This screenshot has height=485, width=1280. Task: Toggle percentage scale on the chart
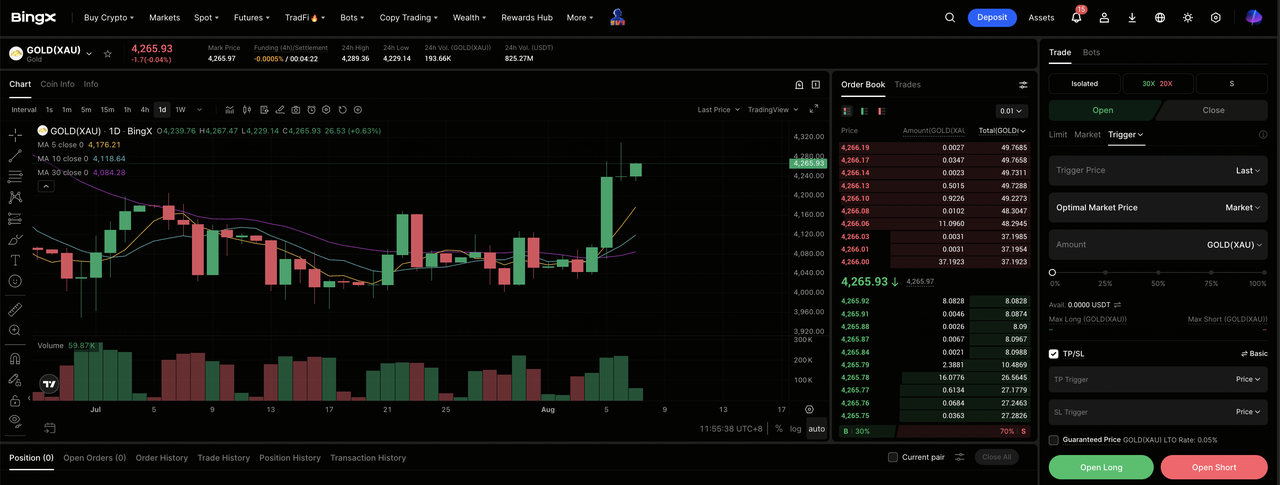[x=779, y=428]
